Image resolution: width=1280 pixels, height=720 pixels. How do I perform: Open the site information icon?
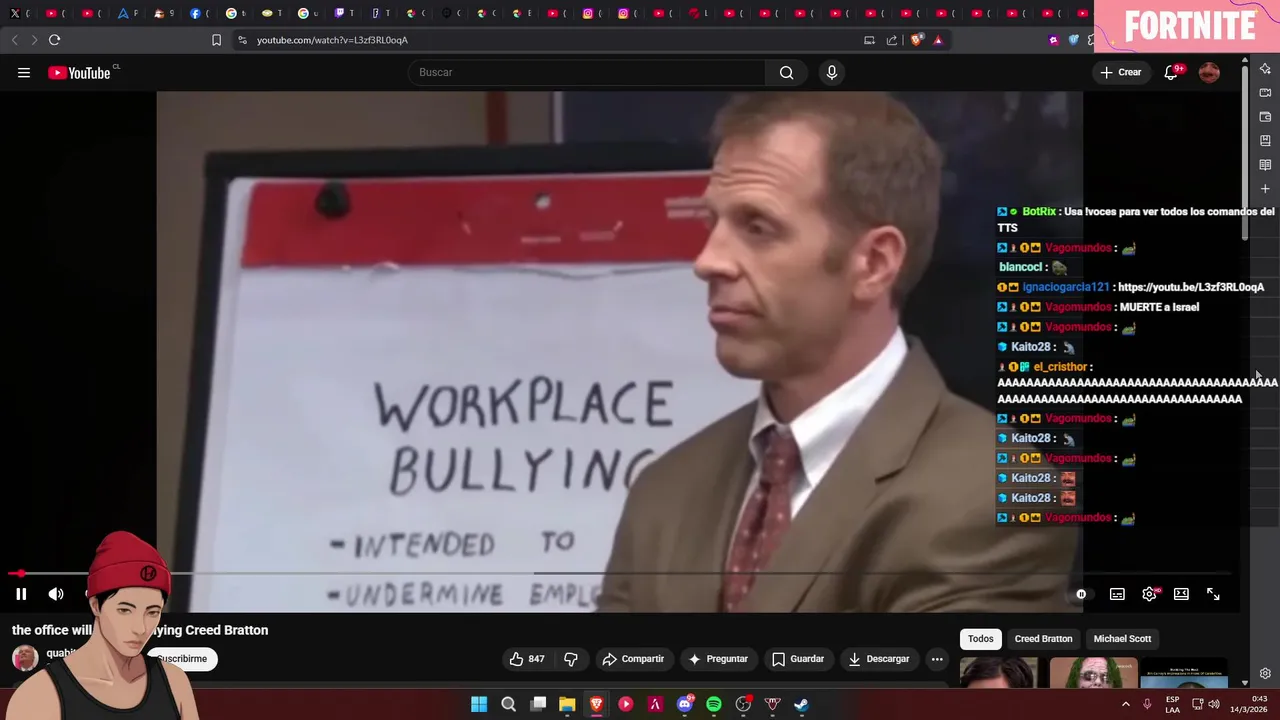coord(242,40)
